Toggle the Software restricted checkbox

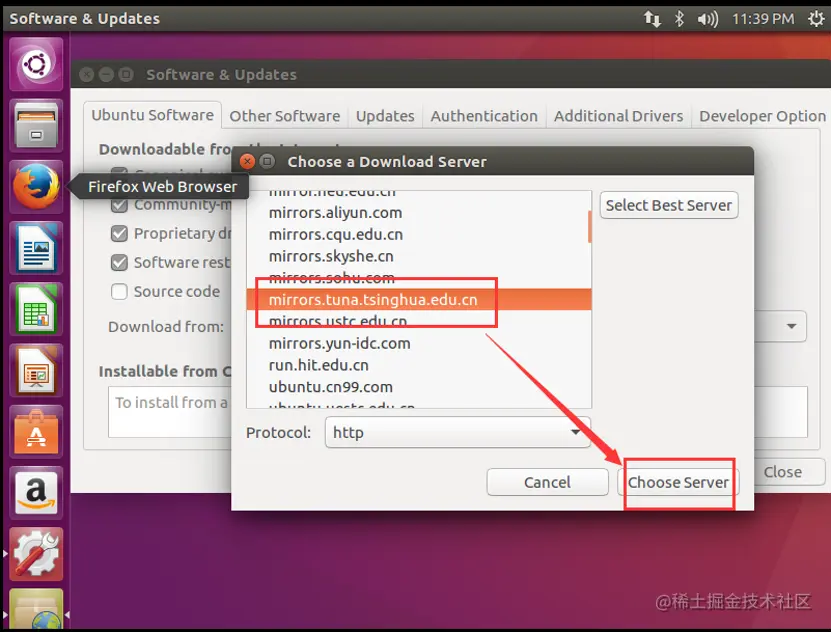point(119,263)
